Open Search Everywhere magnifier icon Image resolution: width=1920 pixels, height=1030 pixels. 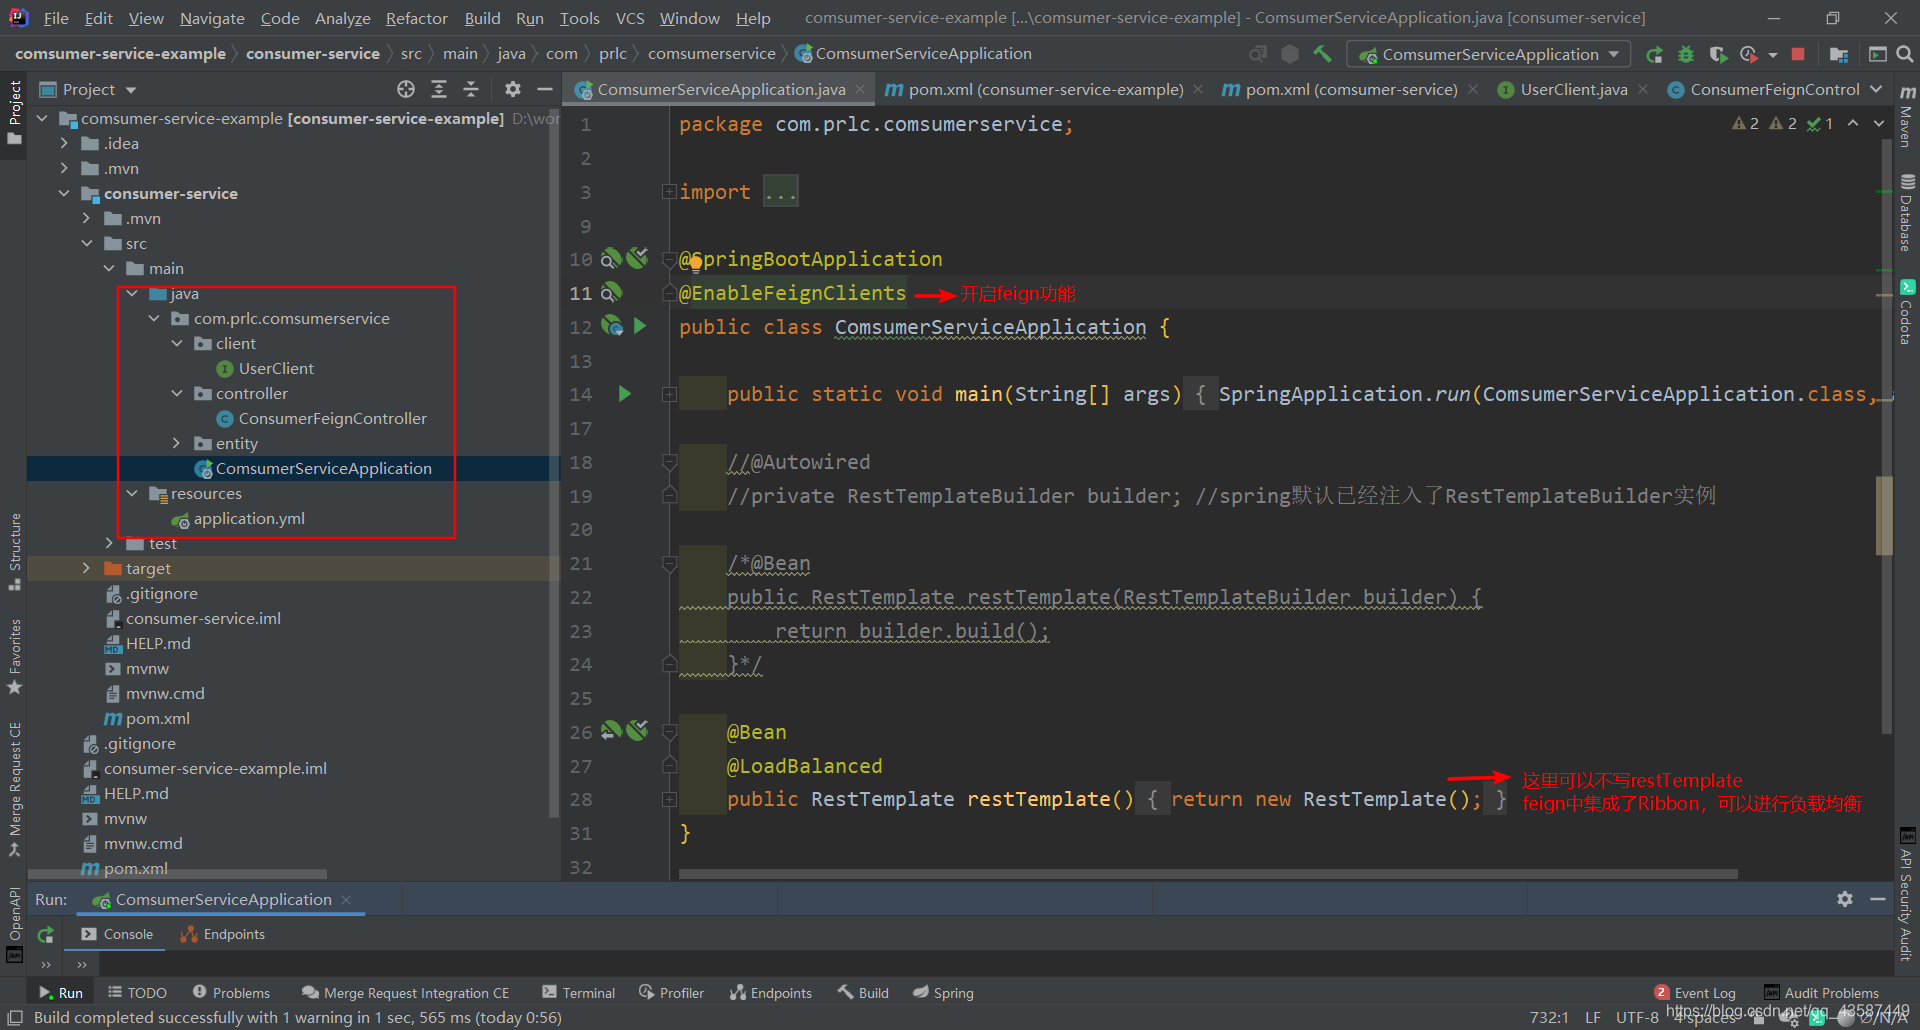1905,54
